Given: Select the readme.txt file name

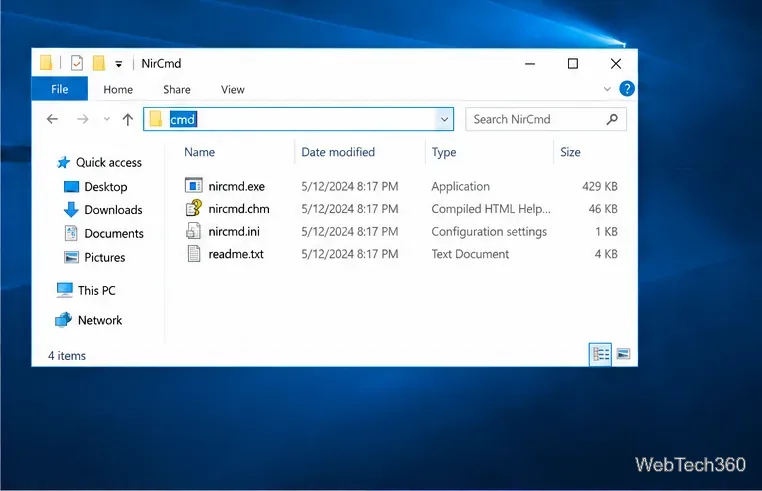Looking at the screenshot, I should 236,254.
